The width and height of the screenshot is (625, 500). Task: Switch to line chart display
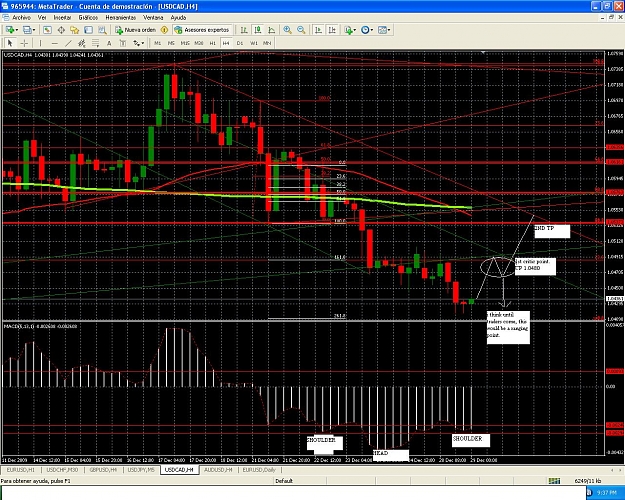[271, 30]
